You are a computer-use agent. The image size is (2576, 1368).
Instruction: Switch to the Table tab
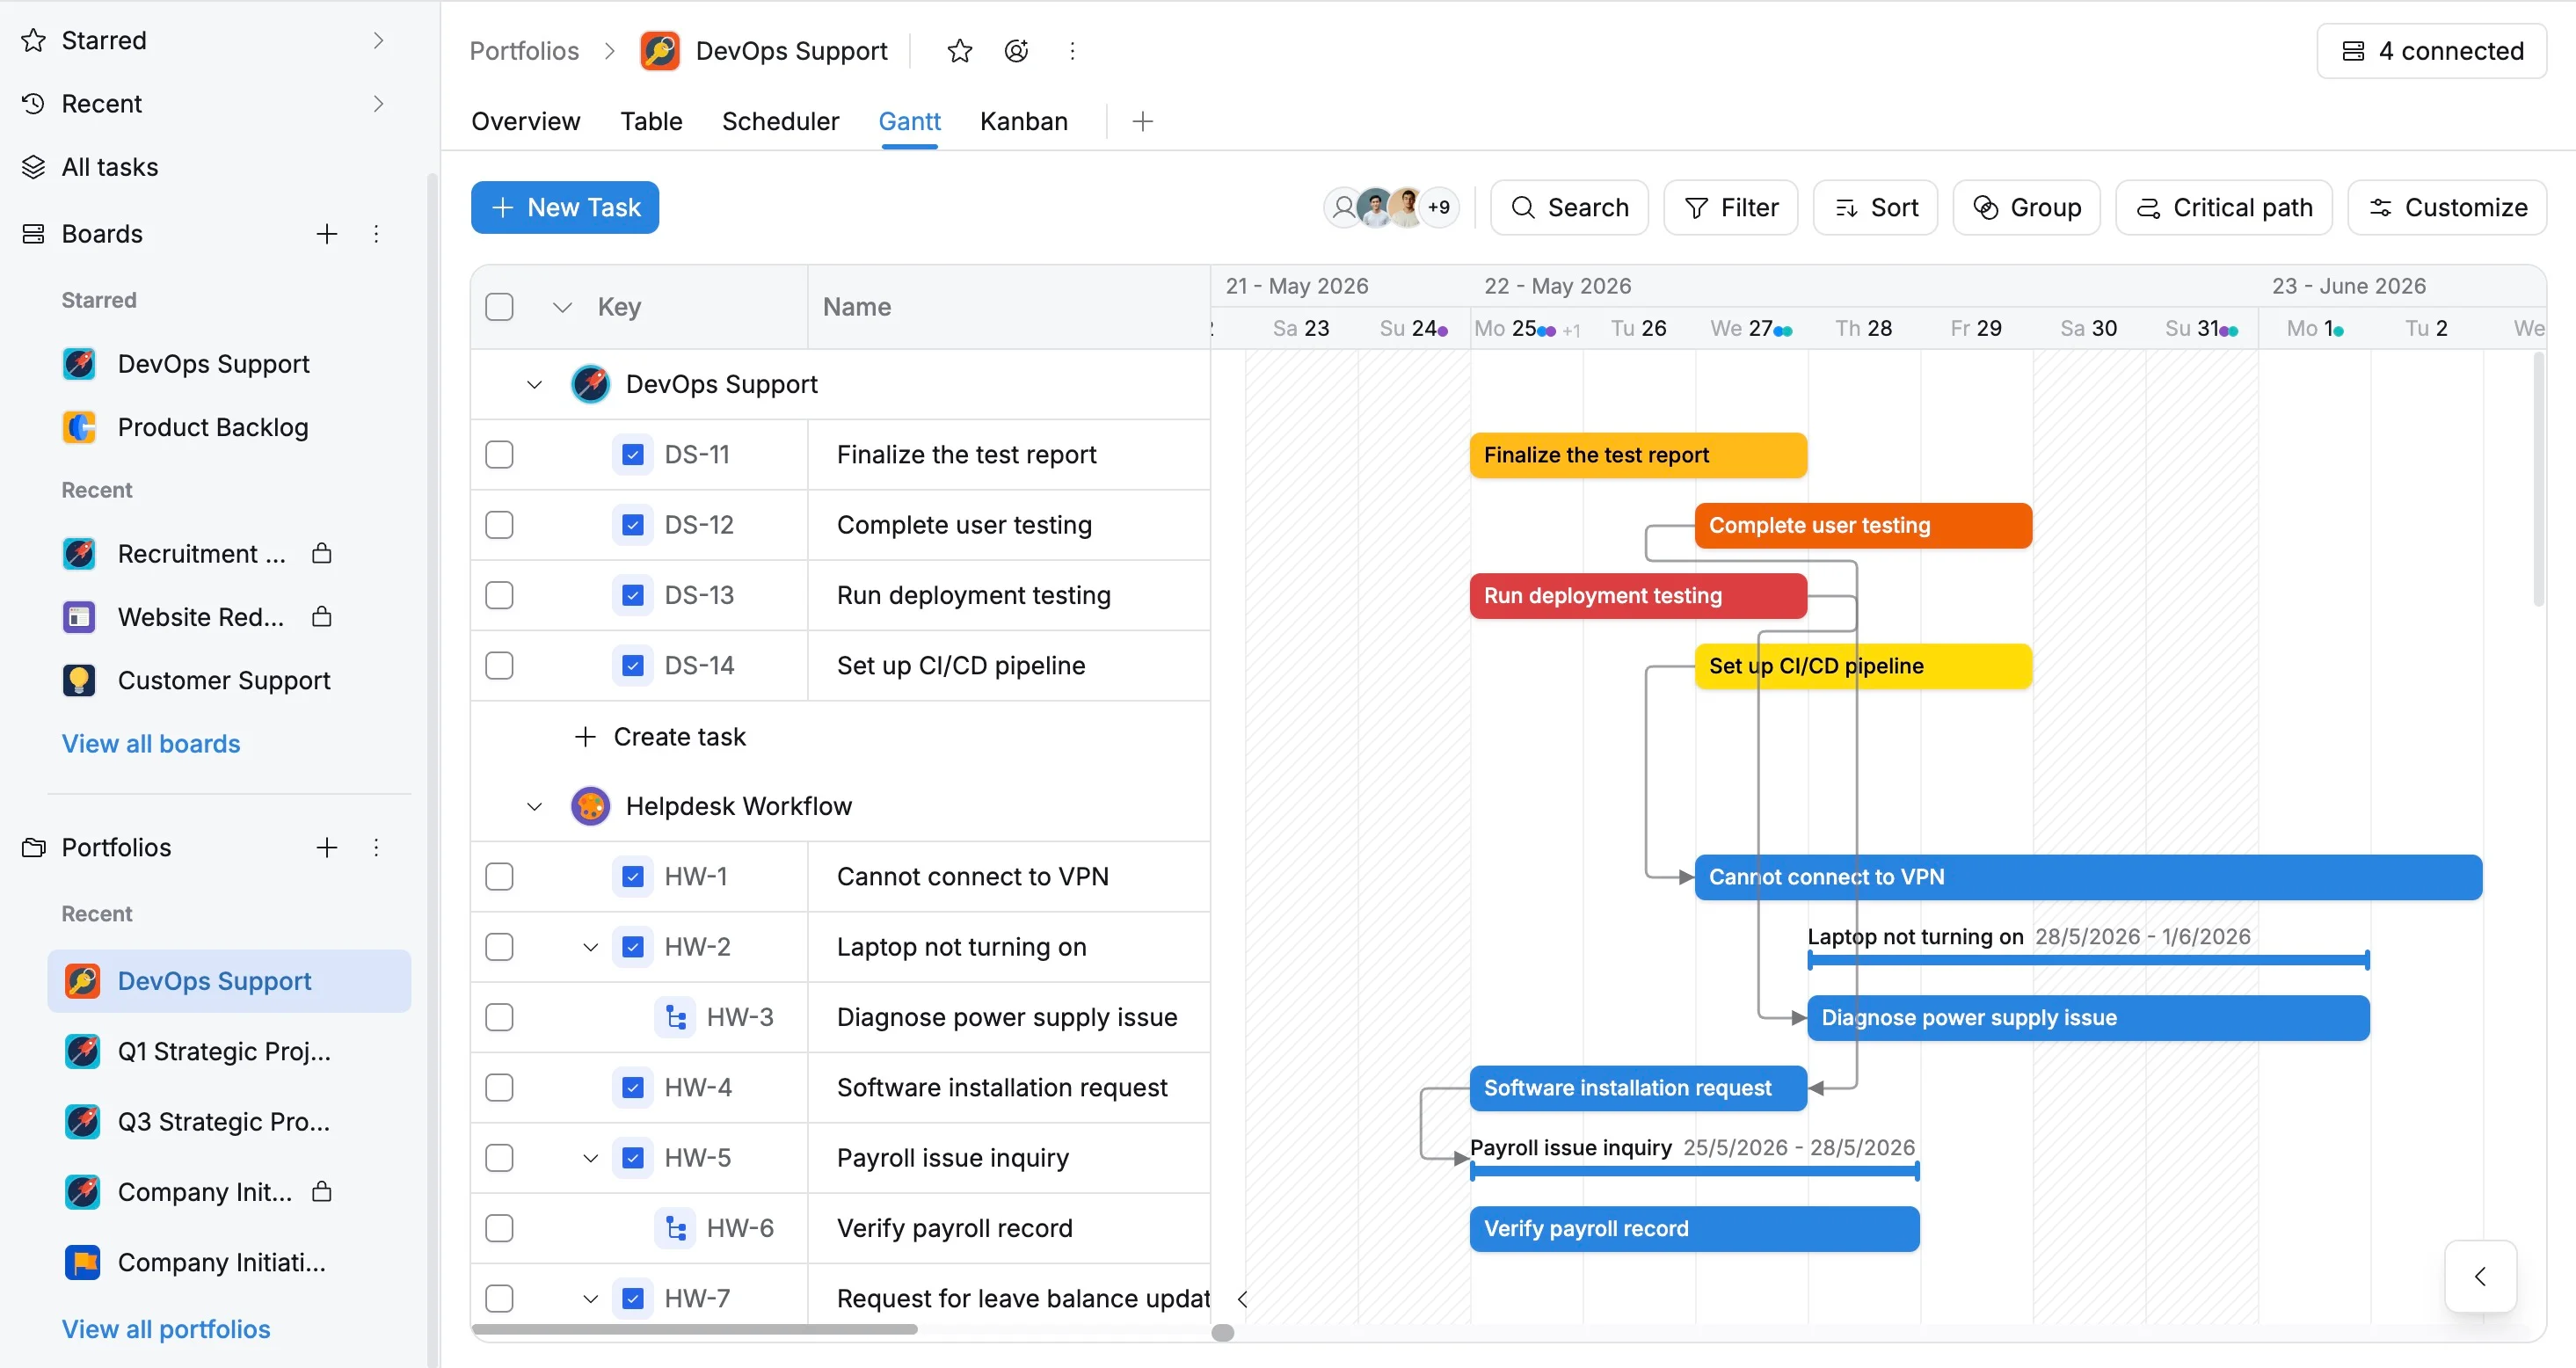coord(651,121)
